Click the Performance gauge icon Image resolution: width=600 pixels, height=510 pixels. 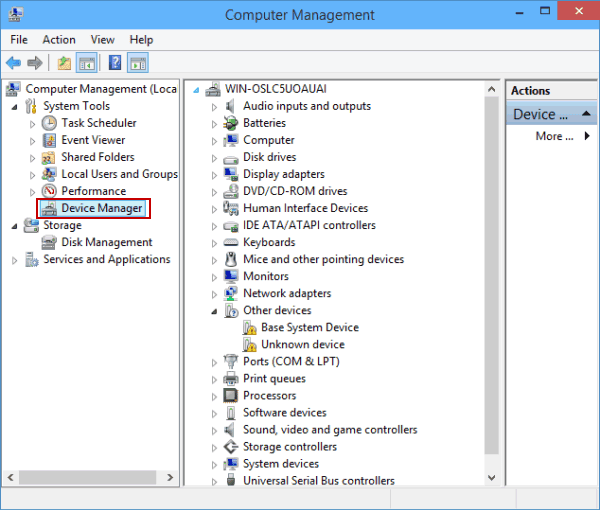(x=49, y=191)
